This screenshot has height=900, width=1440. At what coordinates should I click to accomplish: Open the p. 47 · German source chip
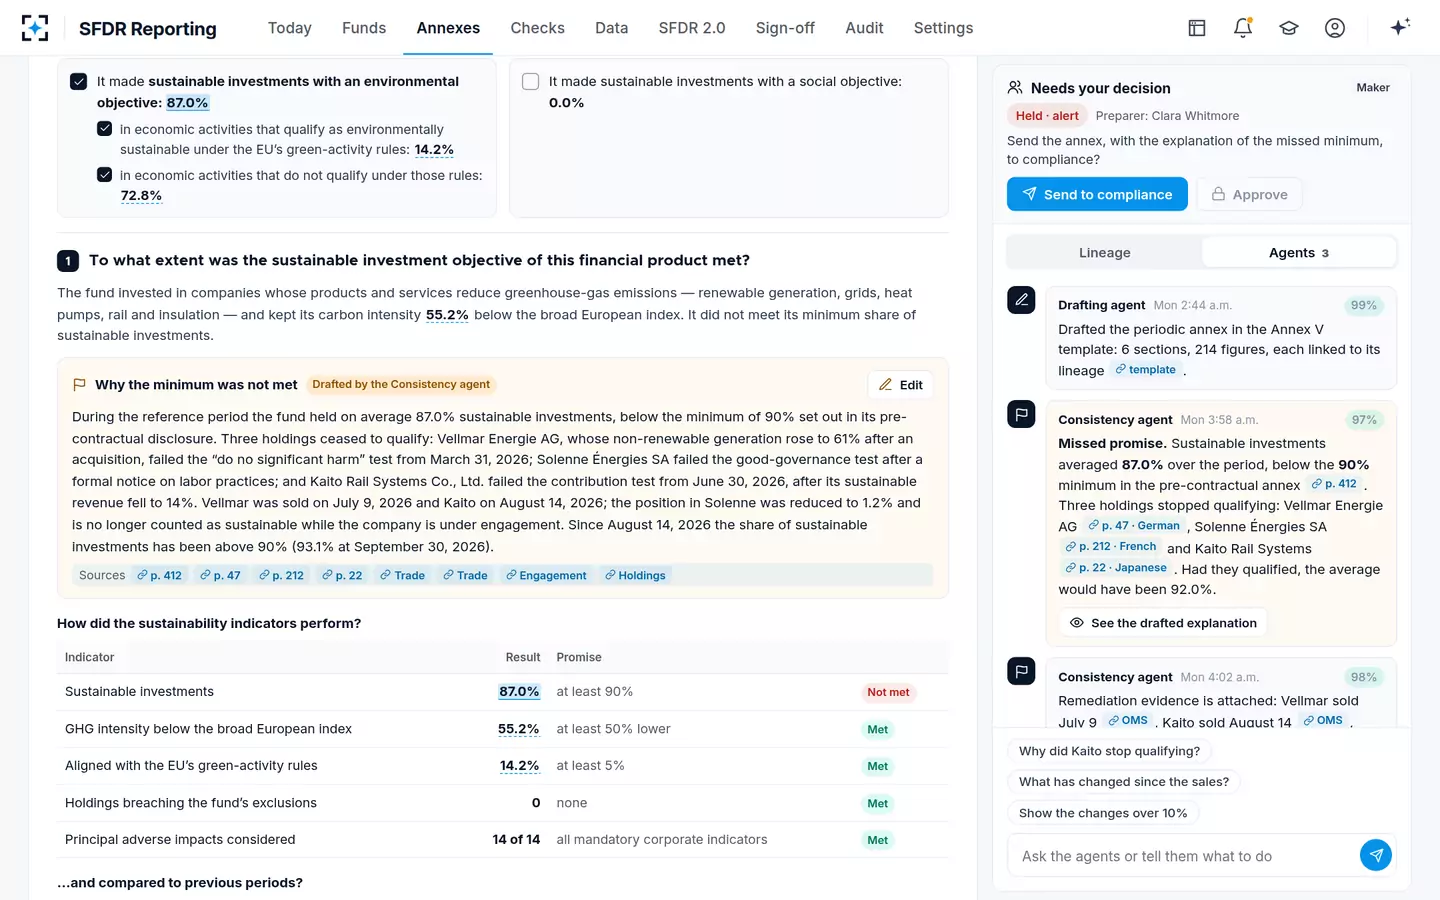pos(1134,526)
